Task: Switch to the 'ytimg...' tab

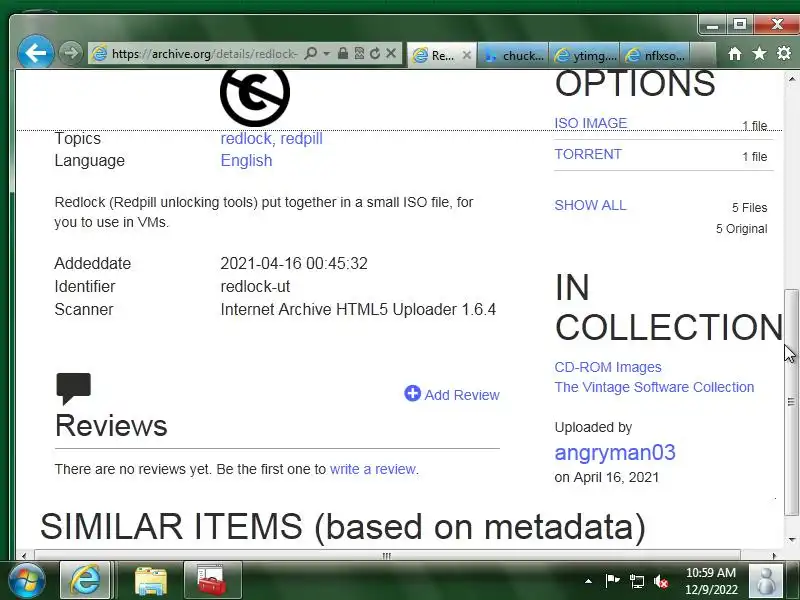Action: 585,55
